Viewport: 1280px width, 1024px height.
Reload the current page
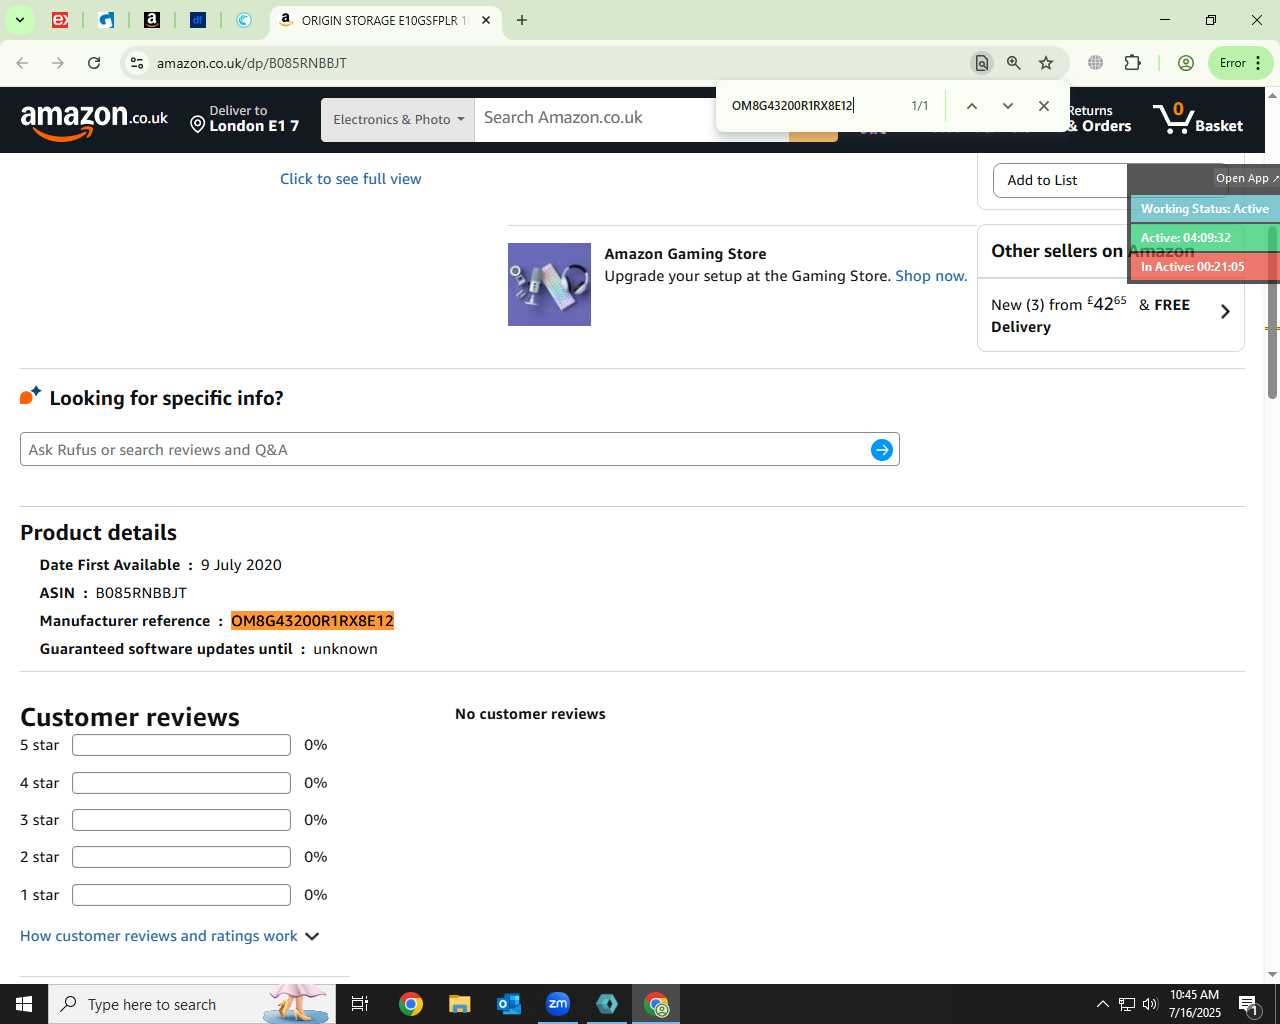94,63
